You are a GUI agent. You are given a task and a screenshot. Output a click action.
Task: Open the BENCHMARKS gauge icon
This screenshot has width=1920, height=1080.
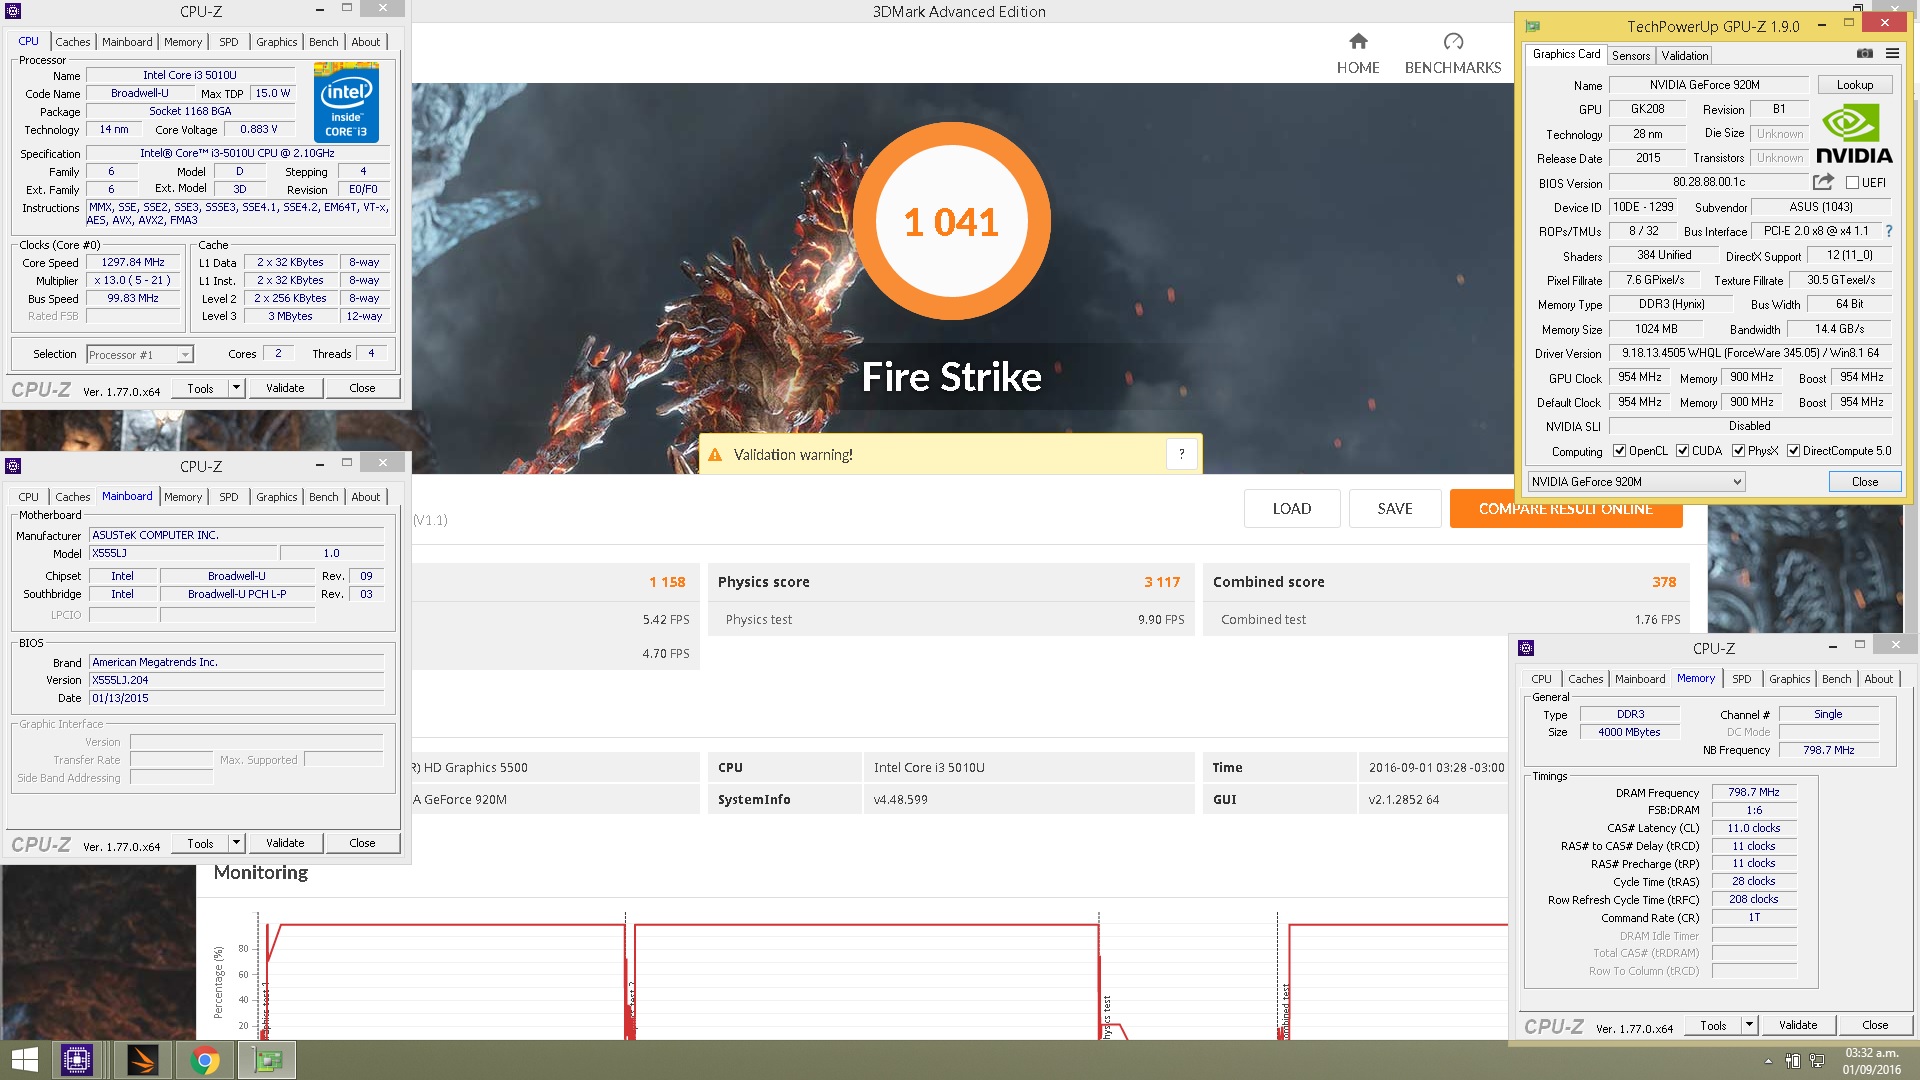click(1453, 41)
